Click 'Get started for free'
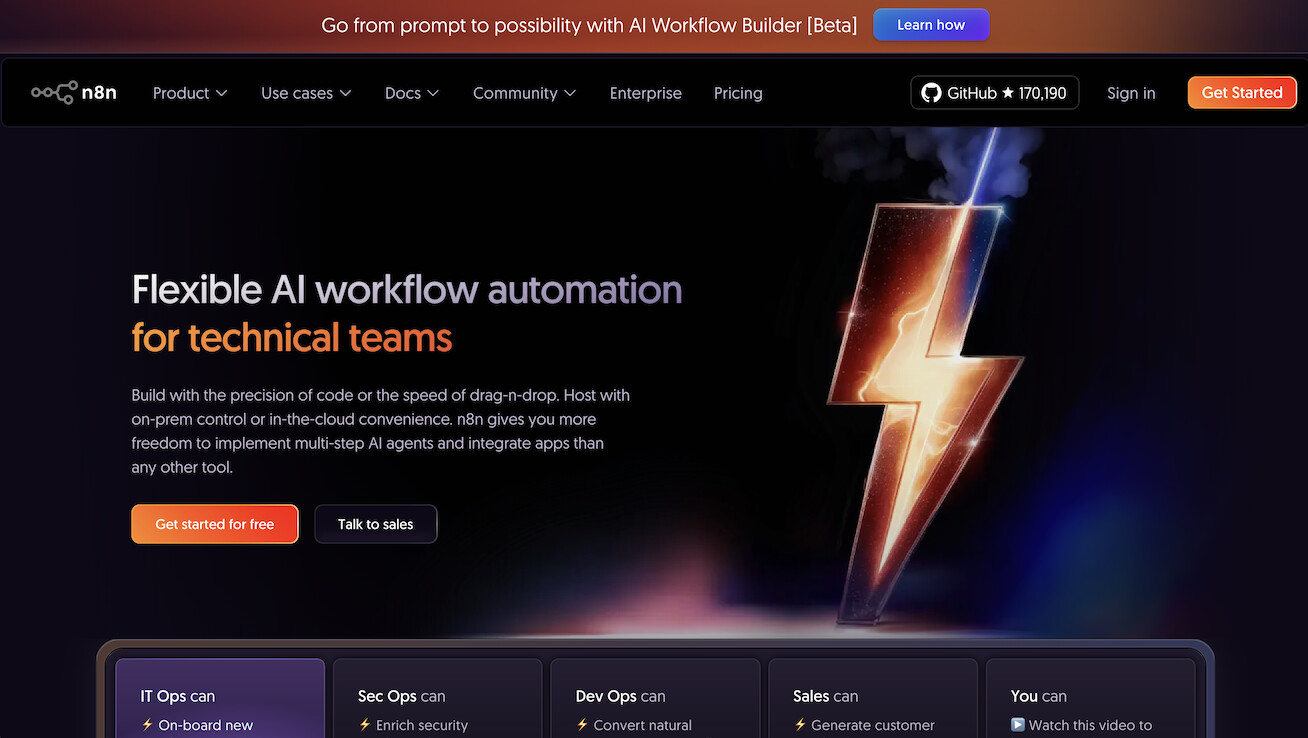 tap(214, 523)
